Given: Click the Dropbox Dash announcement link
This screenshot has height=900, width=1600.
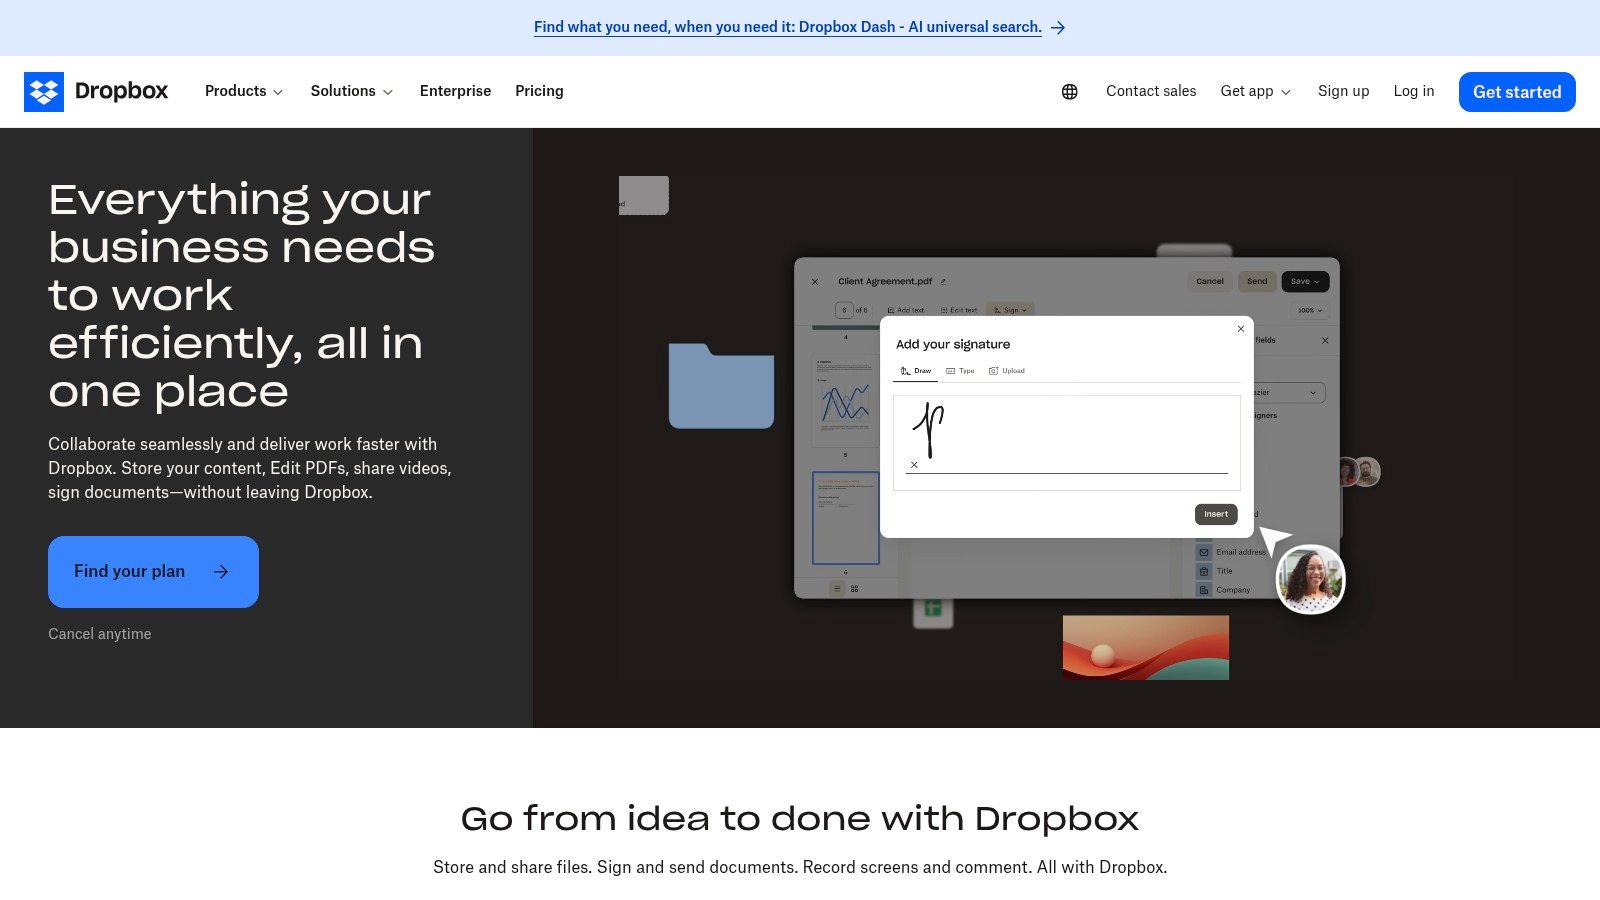Looking at the screenshot, I should click(788, 27).
